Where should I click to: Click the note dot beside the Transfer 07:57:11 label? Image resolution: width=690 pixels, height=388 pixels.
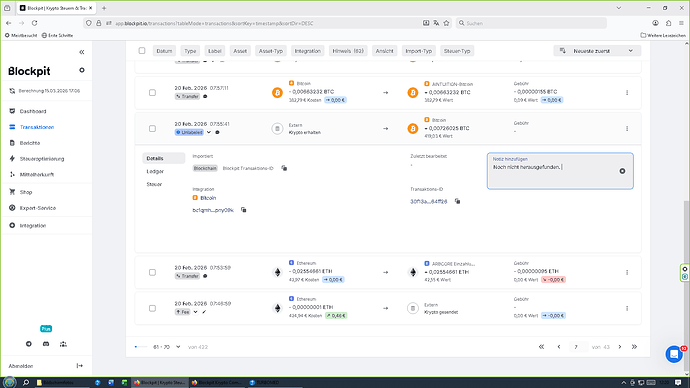205,96
